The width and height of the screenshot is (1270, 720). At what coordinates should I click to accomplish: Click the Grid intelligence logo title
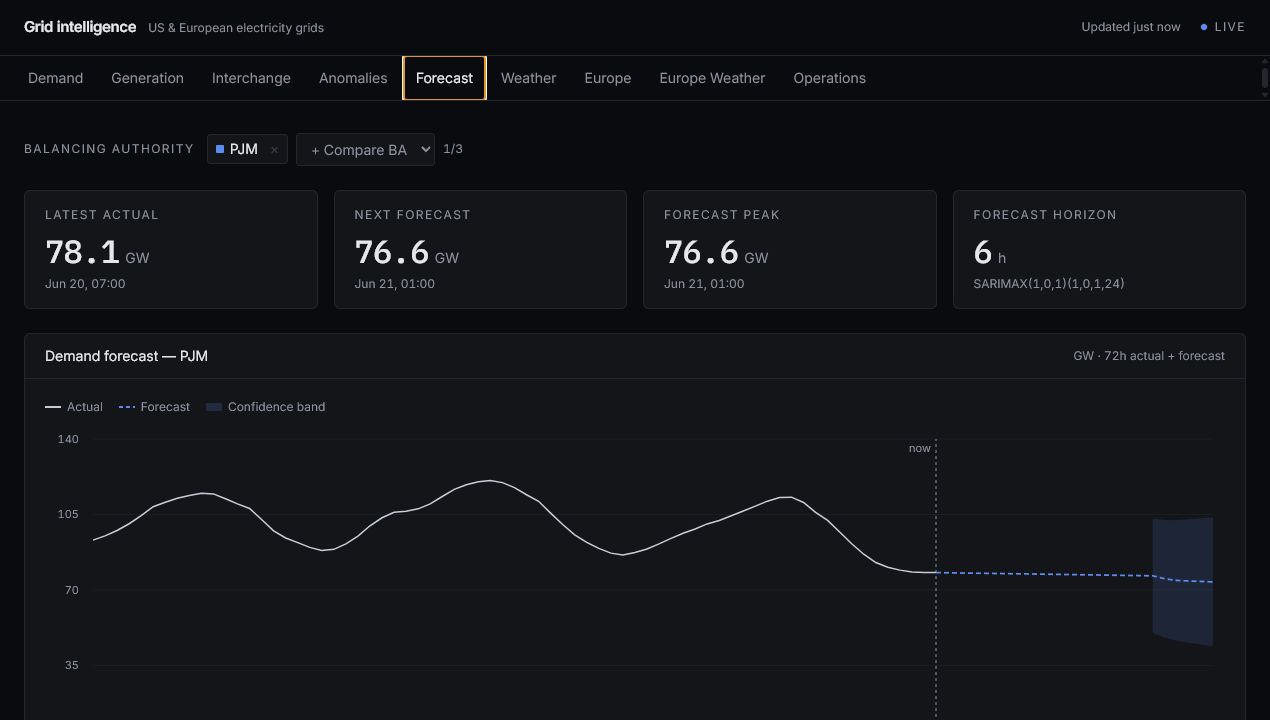(x=80, y=27)
